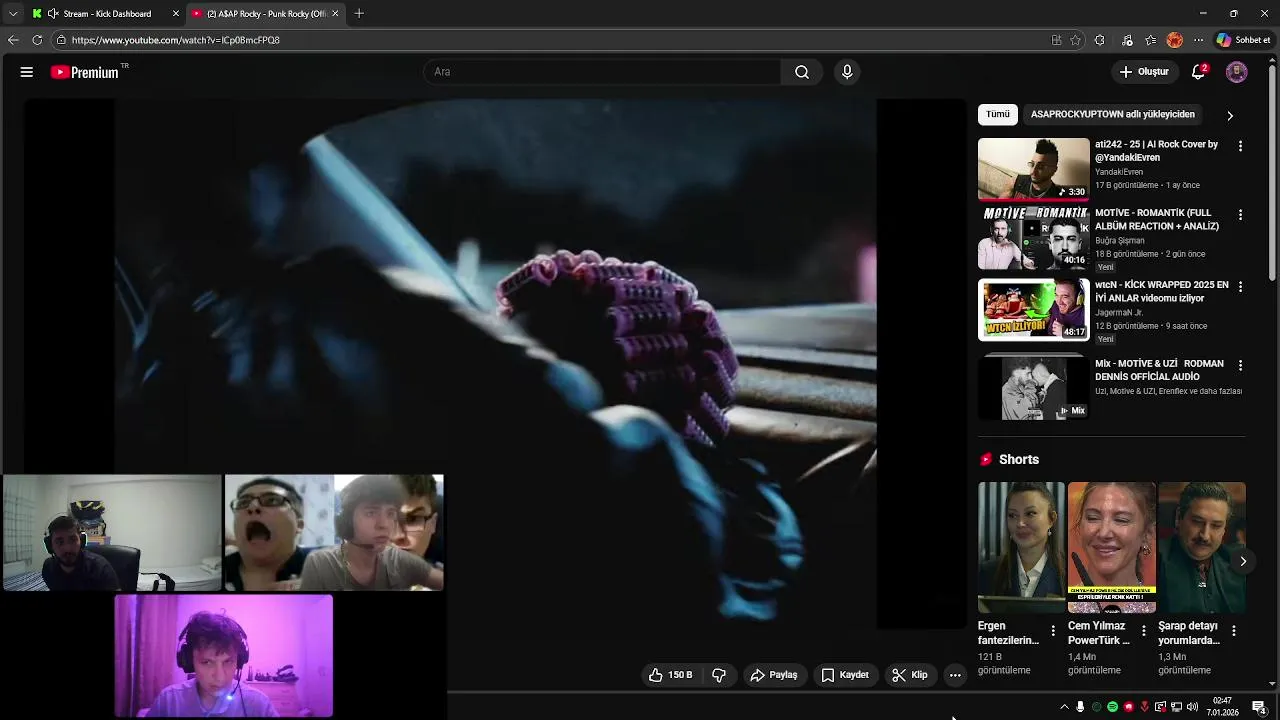Image resolution: width=1280 pixels, height=720 pixels.
Task: Click the Buğra Şişman channel name
Action: (1120, 241)
